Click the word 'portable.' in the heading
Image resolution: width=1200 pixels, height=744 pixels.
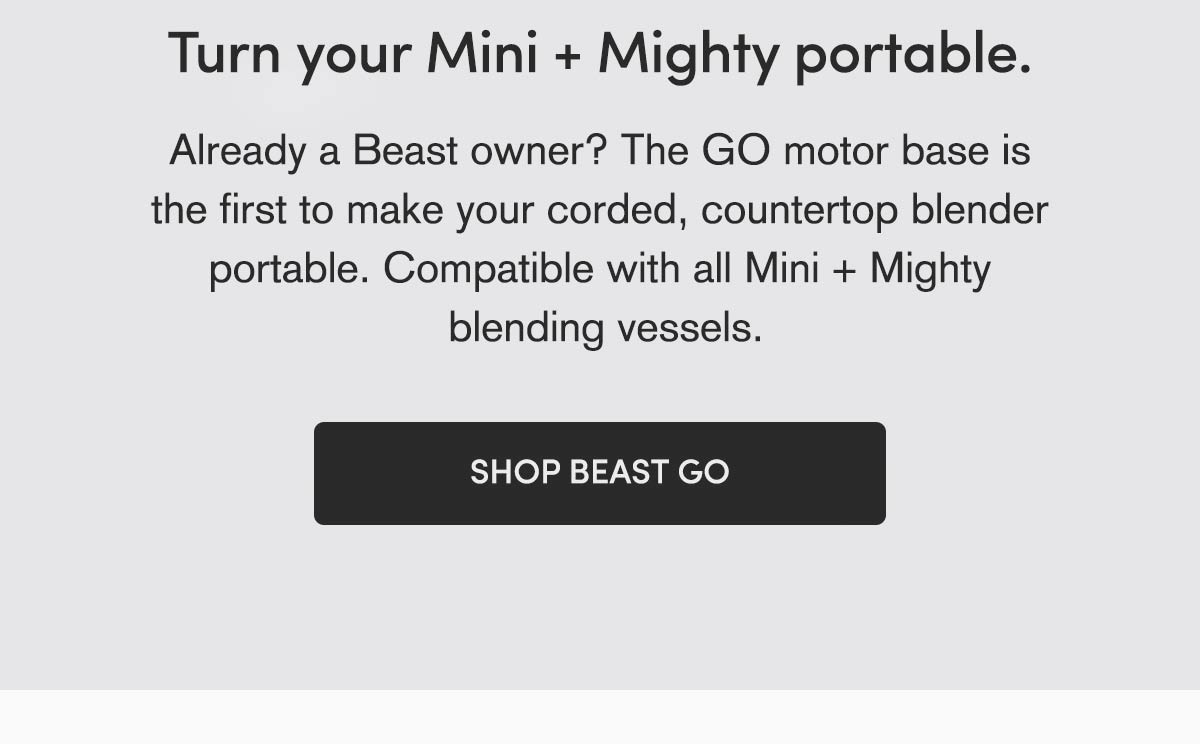coord(912,54)
